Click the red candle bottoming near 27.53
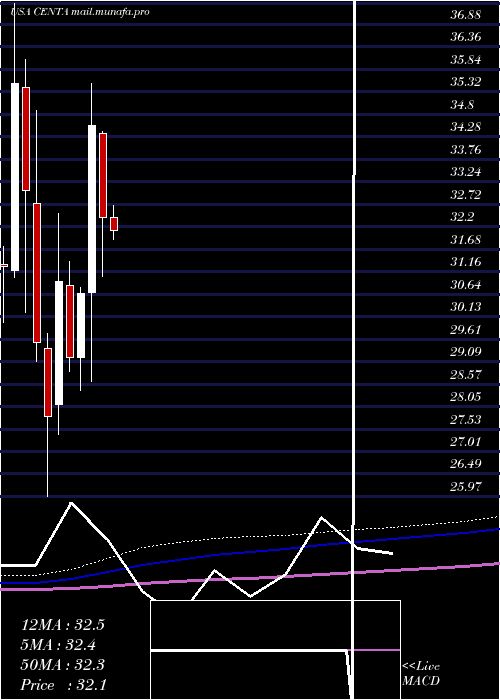The height and width of the screenshot is (700, 500). point(48,383)
